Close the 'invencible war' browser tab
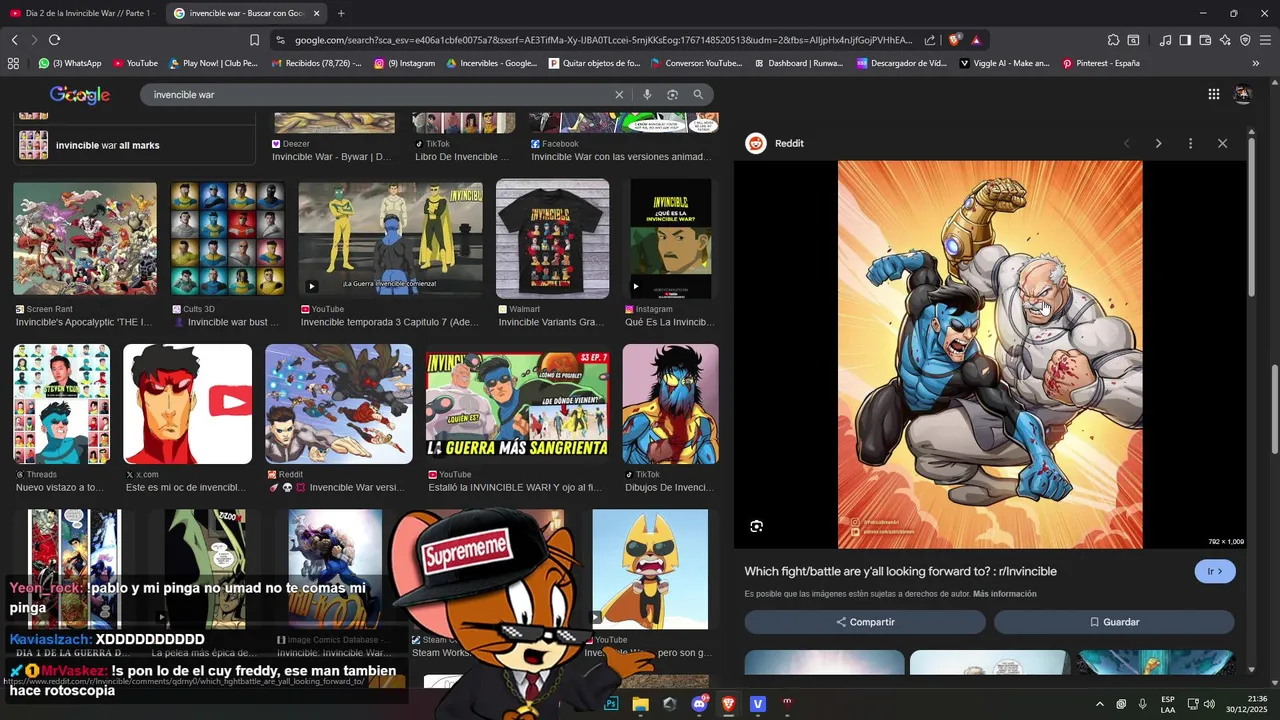The image size is (1280, 720). click(x=317, y=13)
